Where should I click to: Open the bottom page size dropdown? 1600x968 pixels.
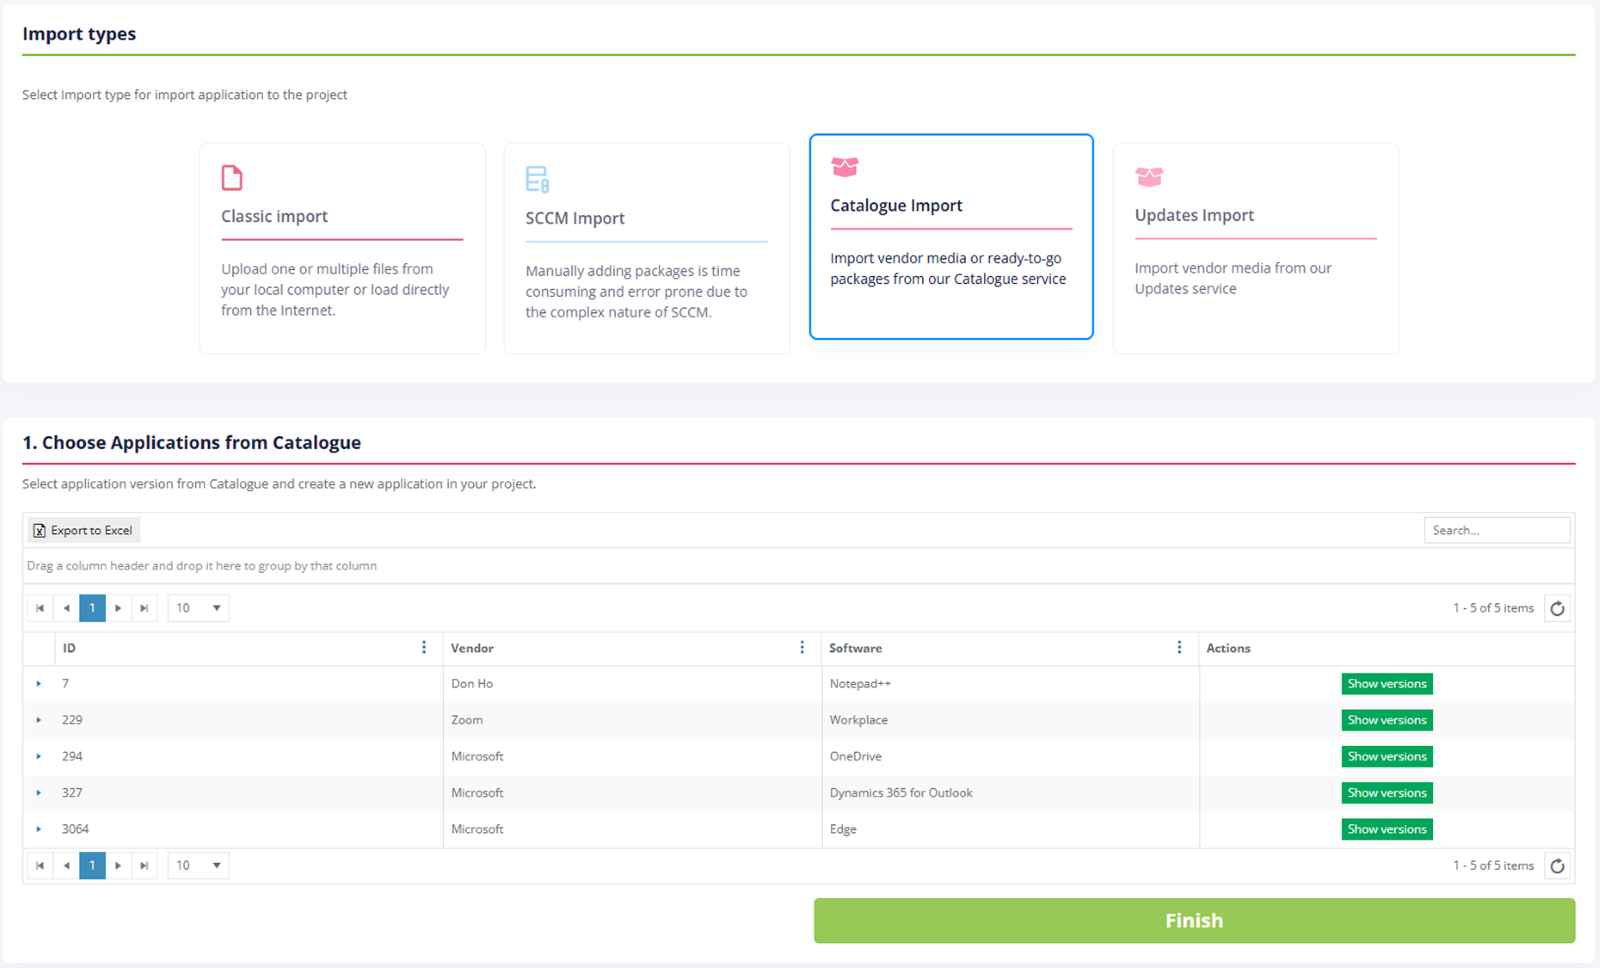pyautogui.click(x=198, y=865)
